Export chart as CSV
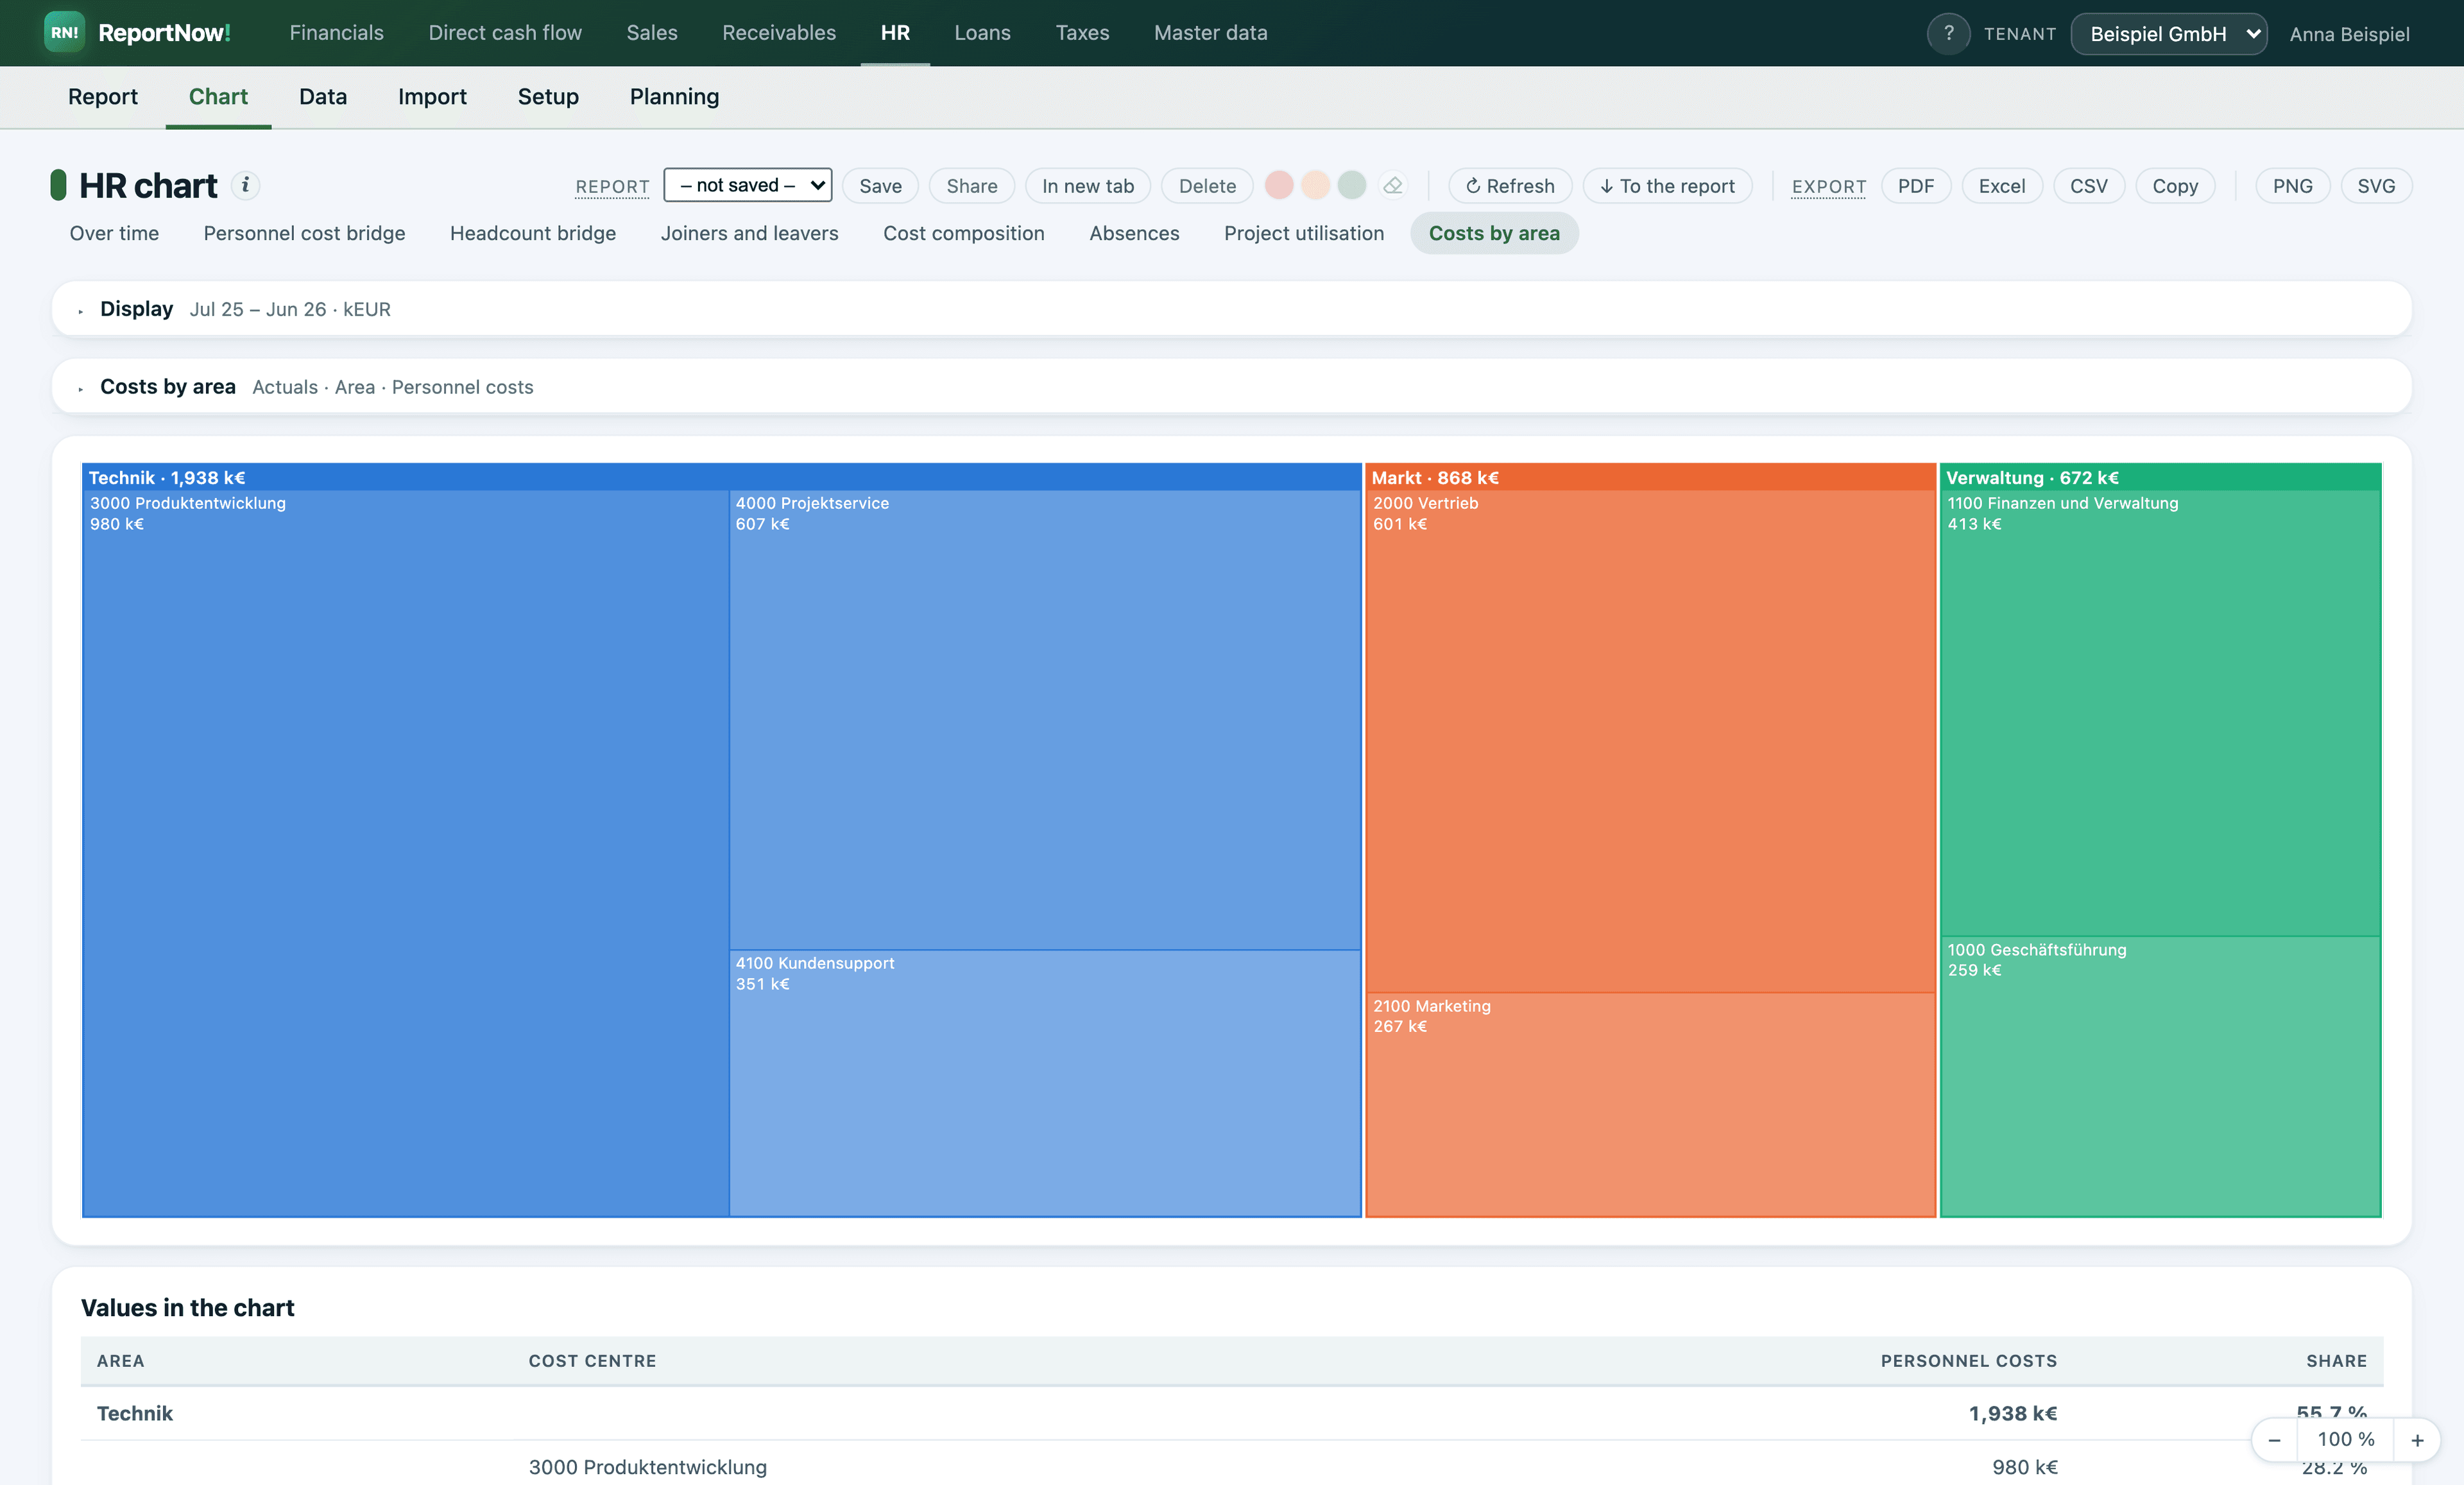 click(x=2089, y=185)
